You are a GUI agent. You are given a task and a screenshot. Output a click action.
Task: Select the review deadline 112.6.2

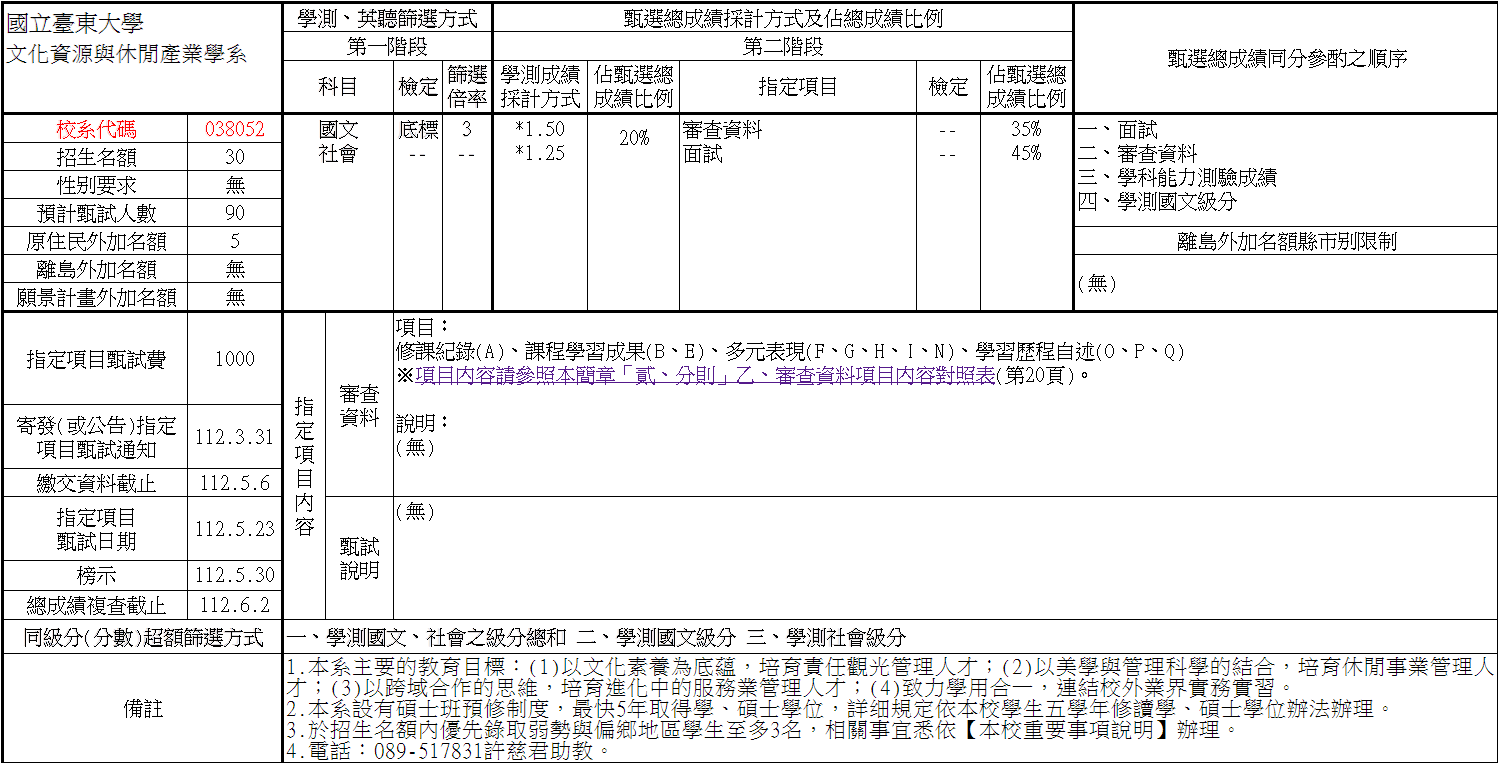(235, 605)
